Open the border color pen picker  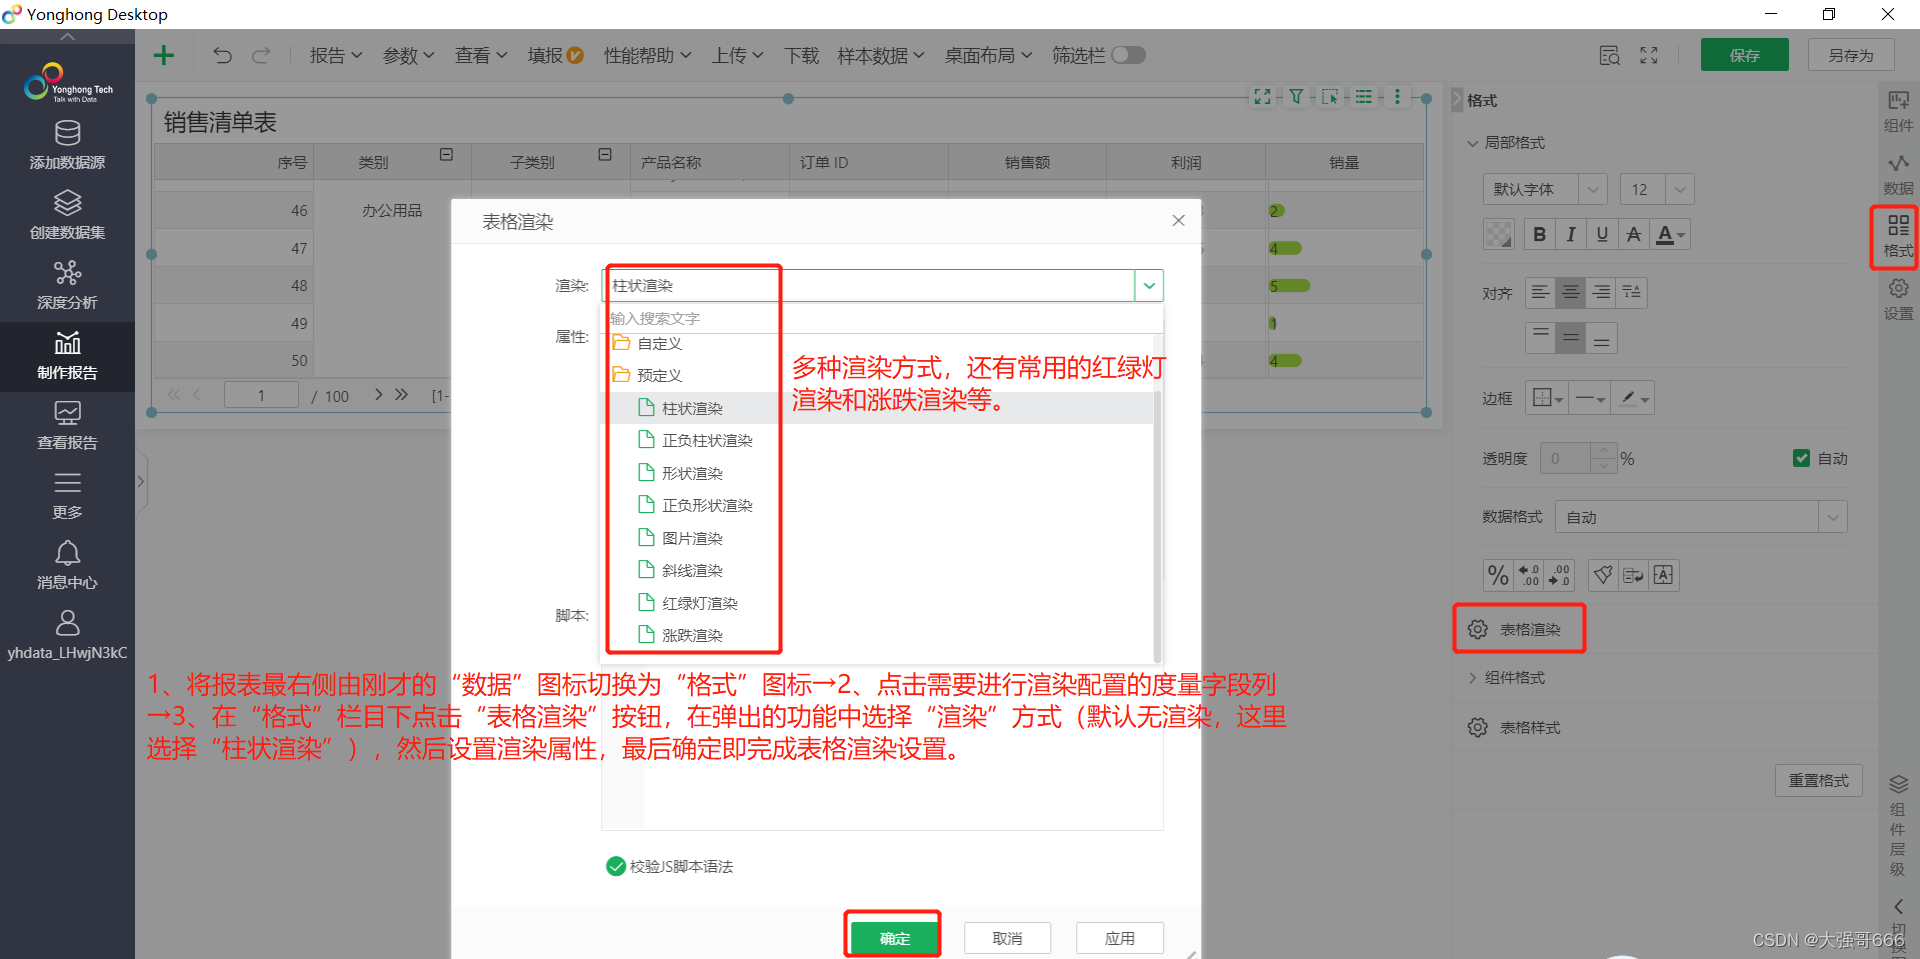tap(1633, 398)
